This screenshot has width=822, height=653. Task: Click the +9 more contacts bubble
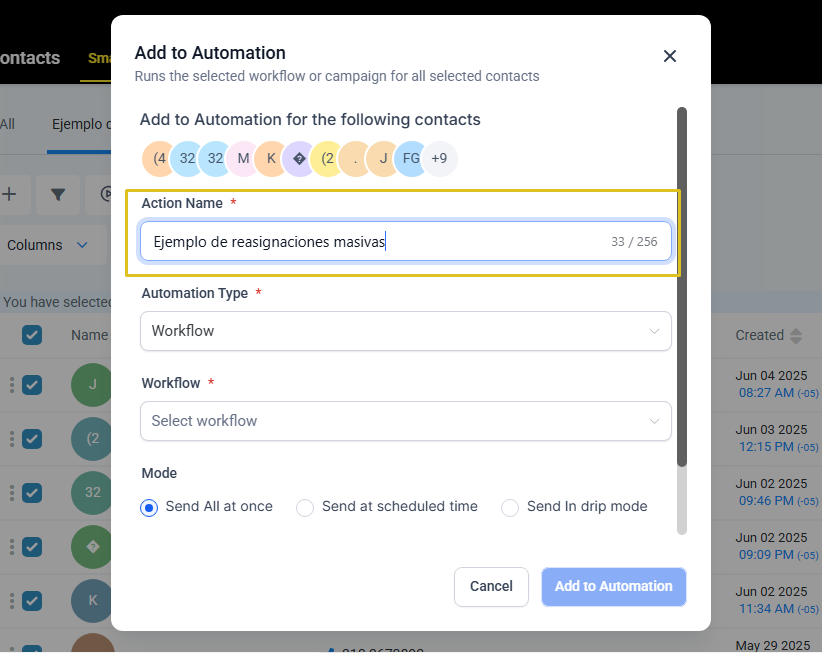439,158
